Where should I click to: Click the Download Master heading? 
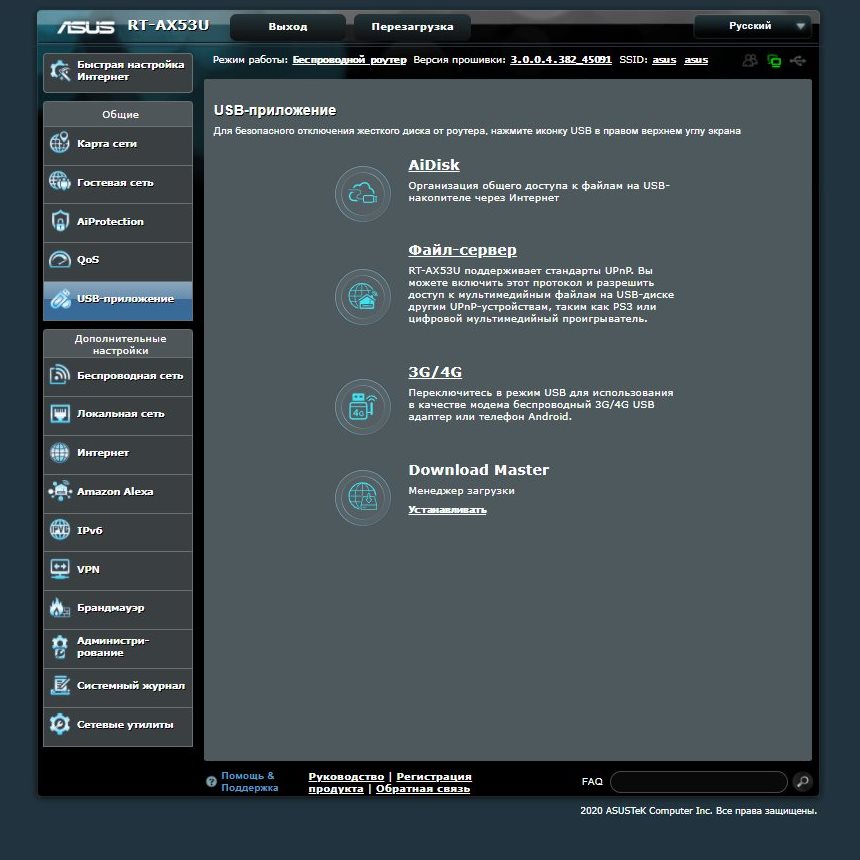478,469
